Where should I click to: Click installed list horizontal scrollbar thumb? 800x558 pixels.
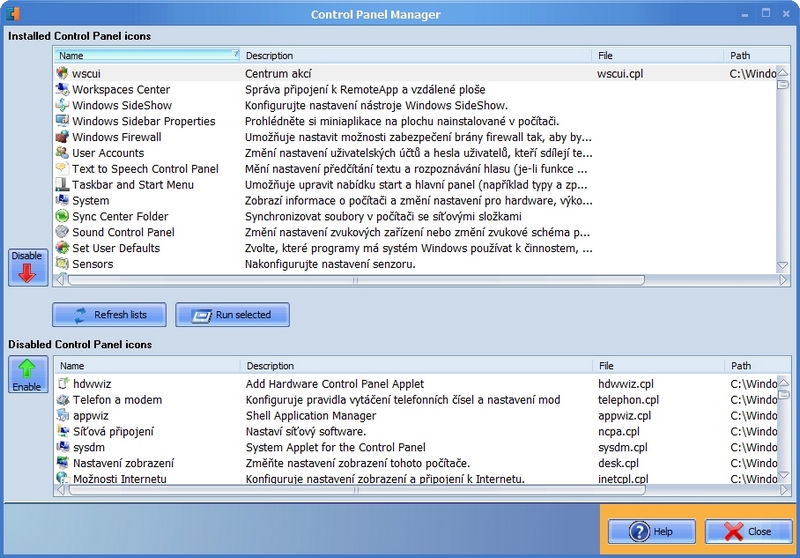point(356,280)
